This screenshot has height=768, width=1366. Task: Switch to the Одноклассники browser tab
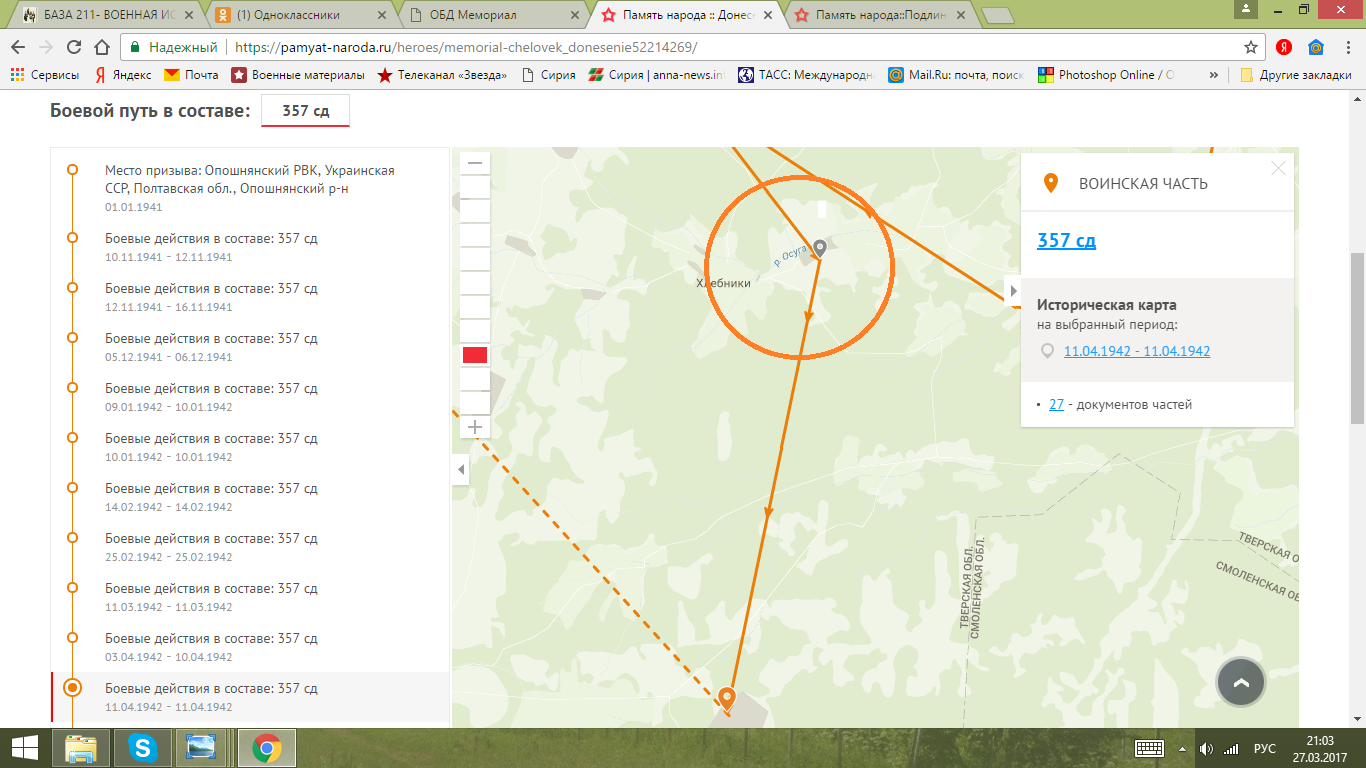pos(300,15)
